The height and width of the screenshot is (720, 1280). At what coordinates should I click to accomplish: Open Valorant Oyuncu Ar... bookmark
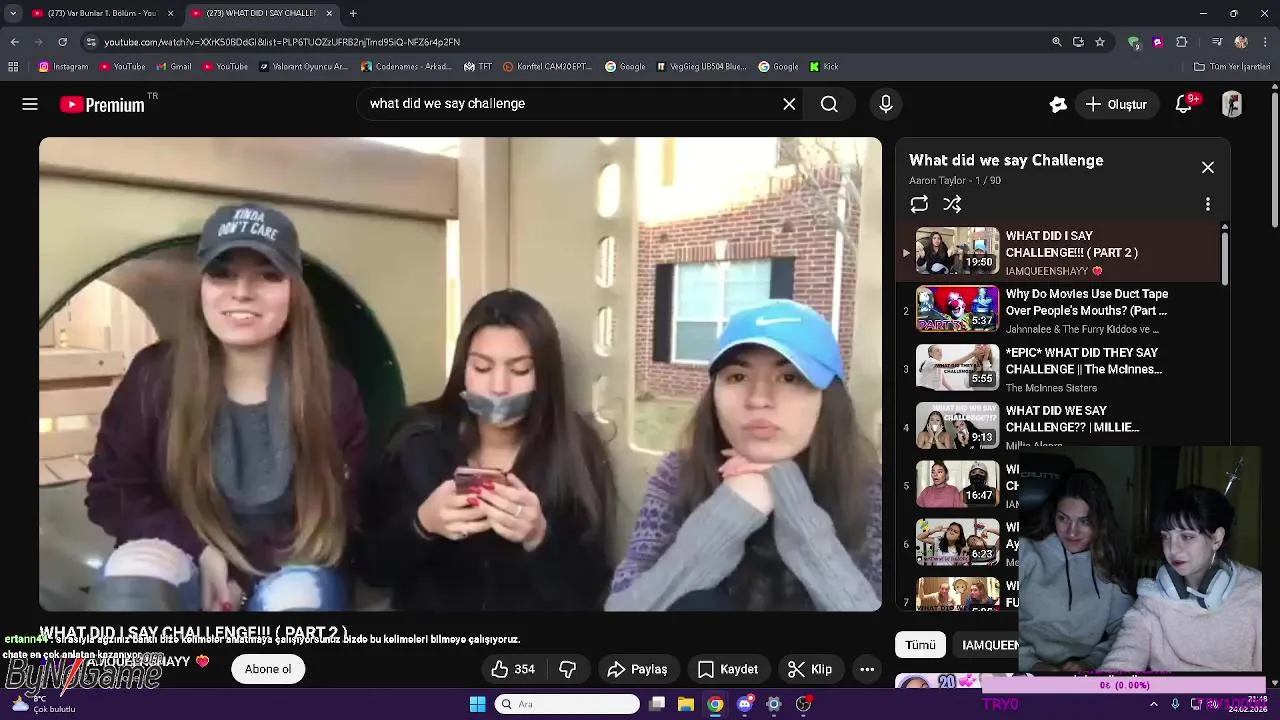click(x=303, y=67)
